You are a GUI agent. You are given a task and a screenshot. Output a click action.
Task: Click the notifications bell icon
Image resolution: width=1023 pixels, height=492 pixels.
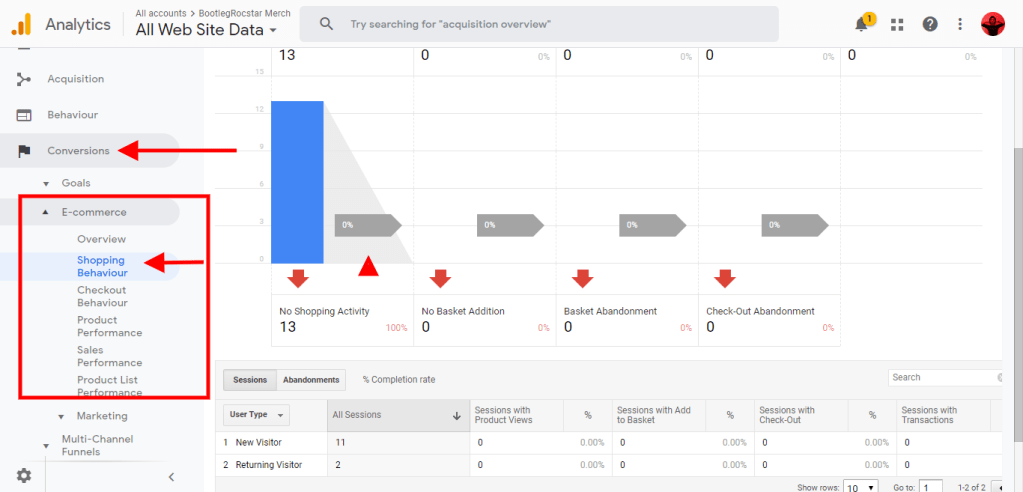[862, 24]
